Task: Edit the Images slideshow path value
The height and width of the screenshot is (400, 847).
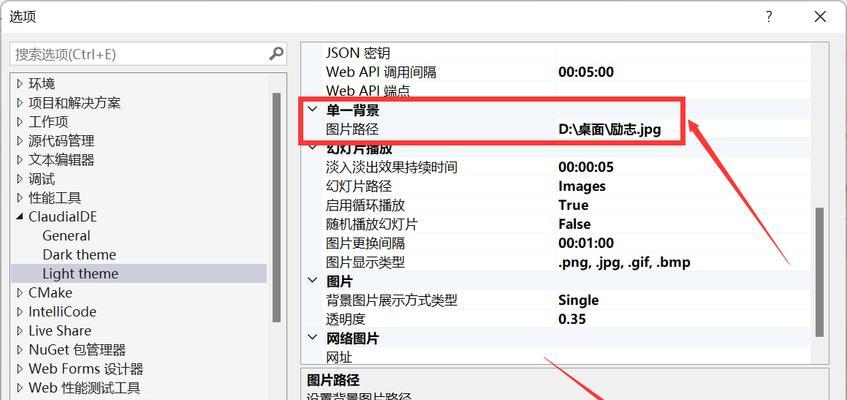Action: pos(582,186)
